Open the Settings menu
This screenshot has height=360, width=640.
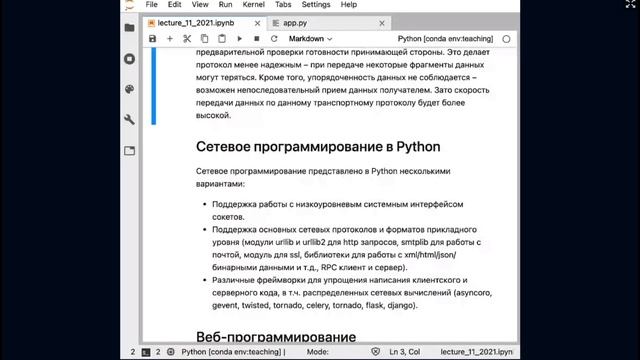tap(316, 4)
